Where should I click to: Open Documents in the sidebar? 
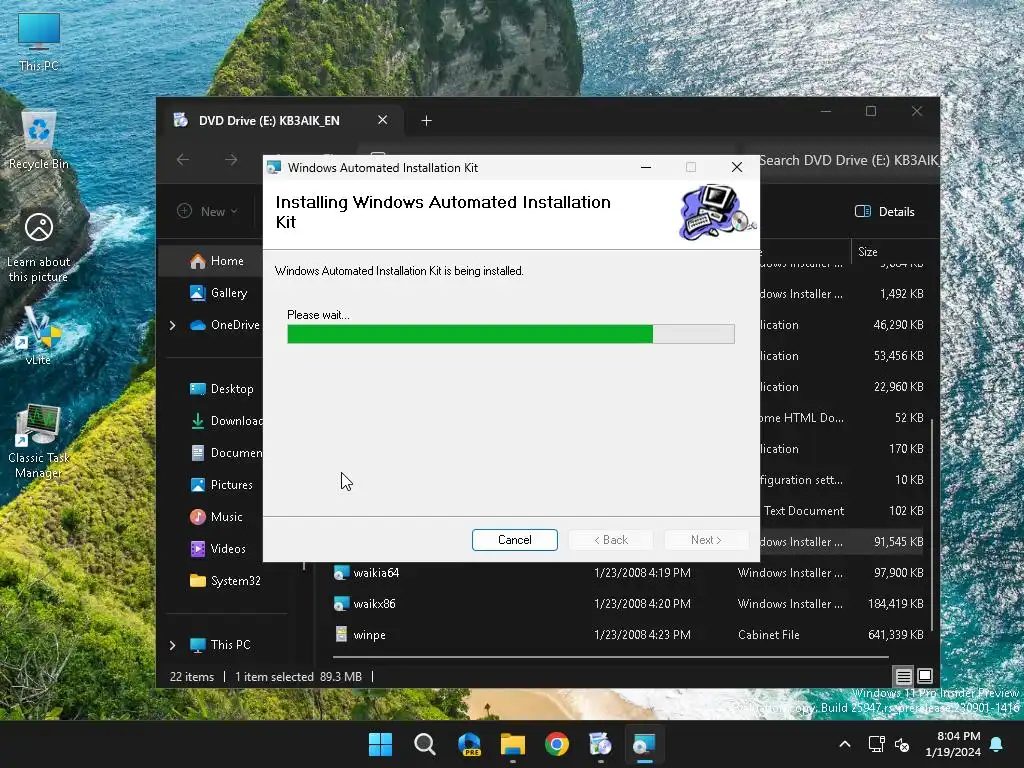coord(227,453)
